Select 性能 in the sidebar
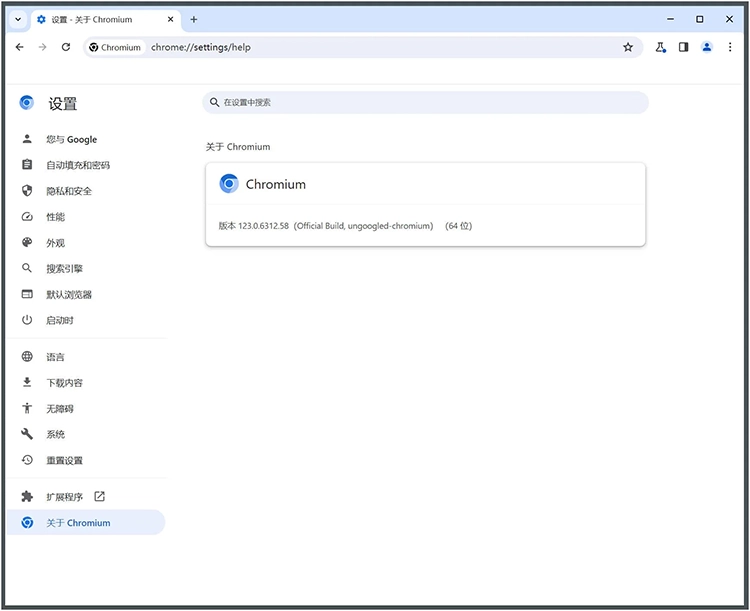 point(55,217)
